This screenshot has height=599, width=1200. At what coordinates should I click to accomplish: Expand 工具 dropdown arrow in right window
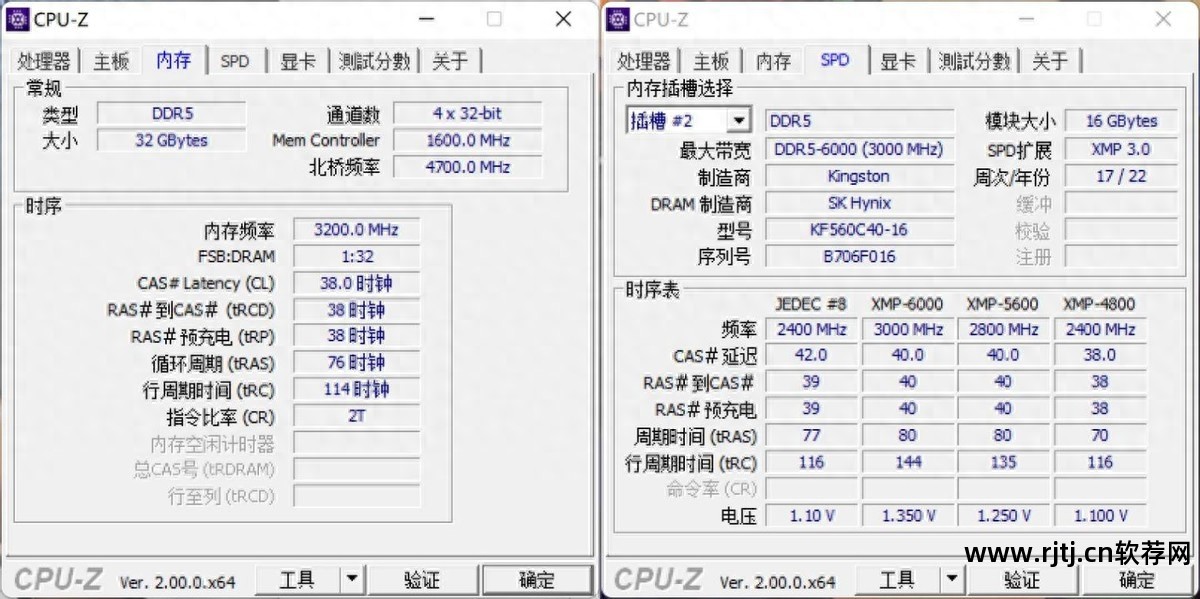(952, 579)
